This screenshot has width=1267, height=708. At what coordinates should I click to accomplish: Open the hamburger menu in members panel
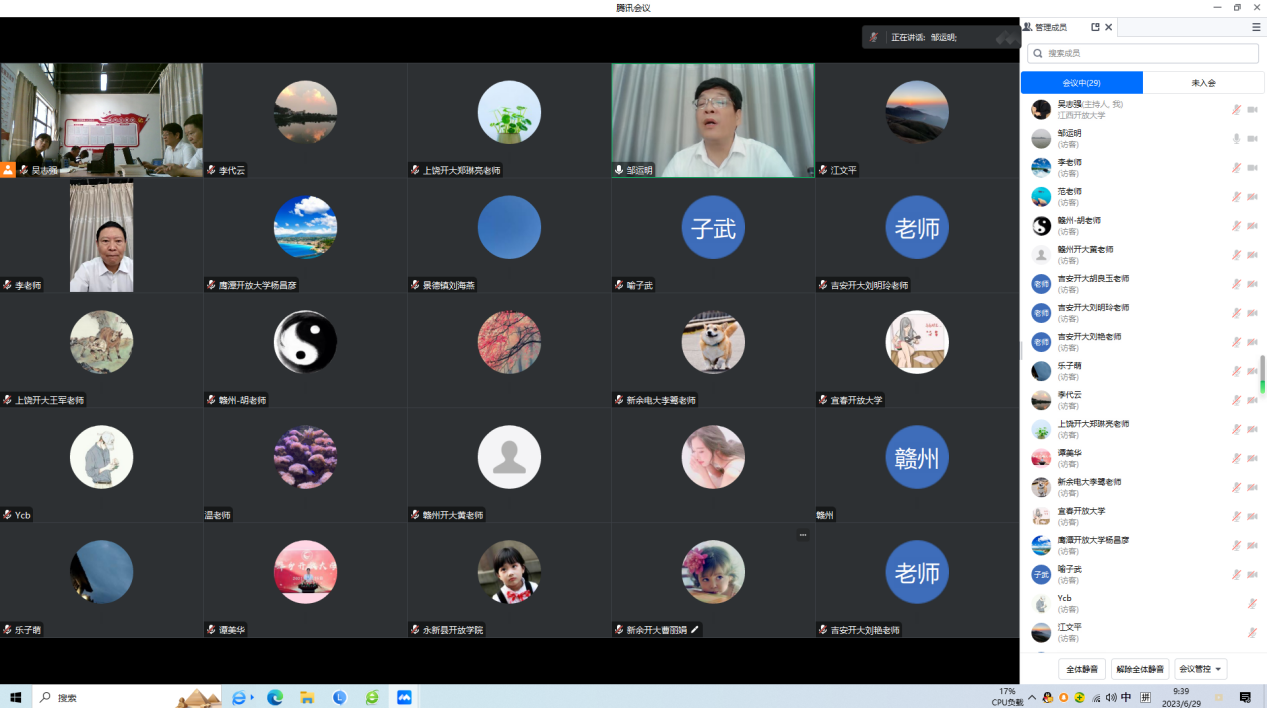(1256, 27)
